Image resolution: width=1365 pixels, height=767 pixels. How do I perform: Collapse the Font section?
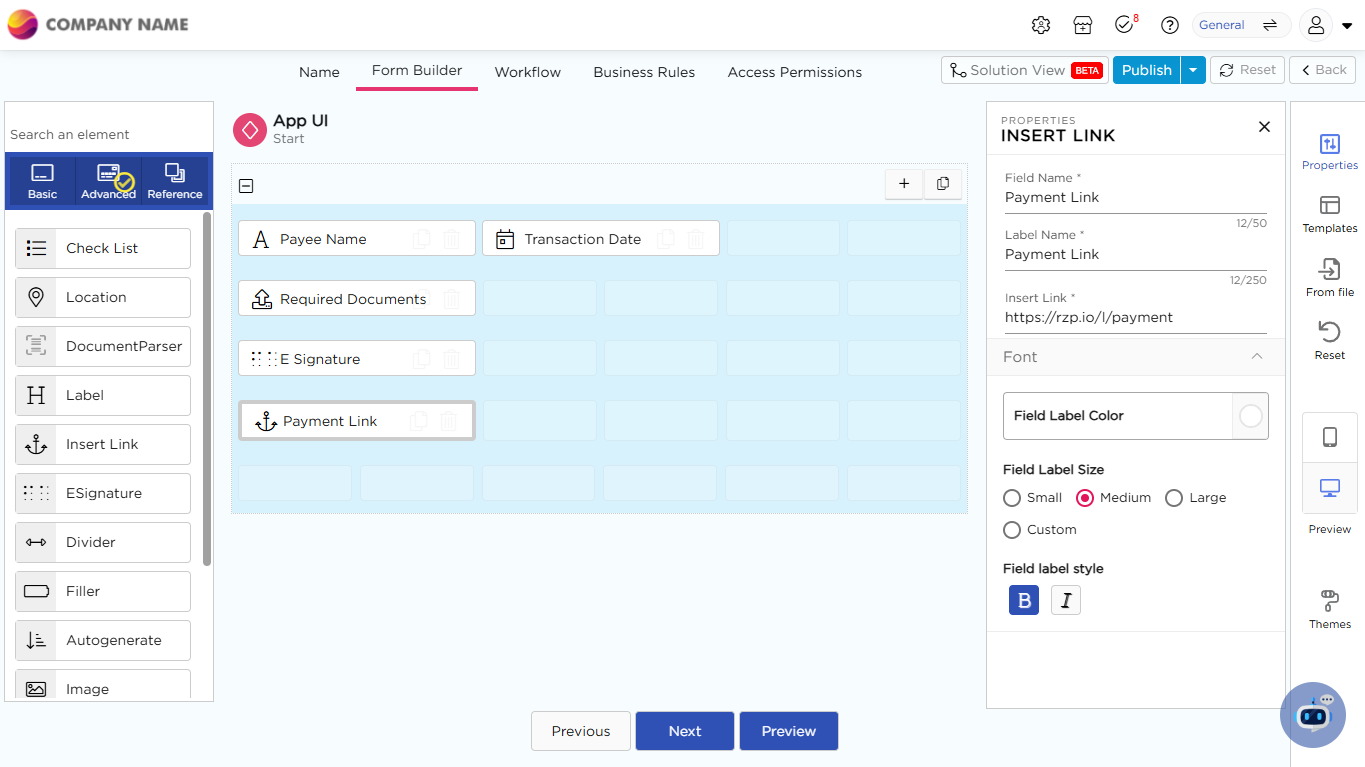coord(1256,357)
